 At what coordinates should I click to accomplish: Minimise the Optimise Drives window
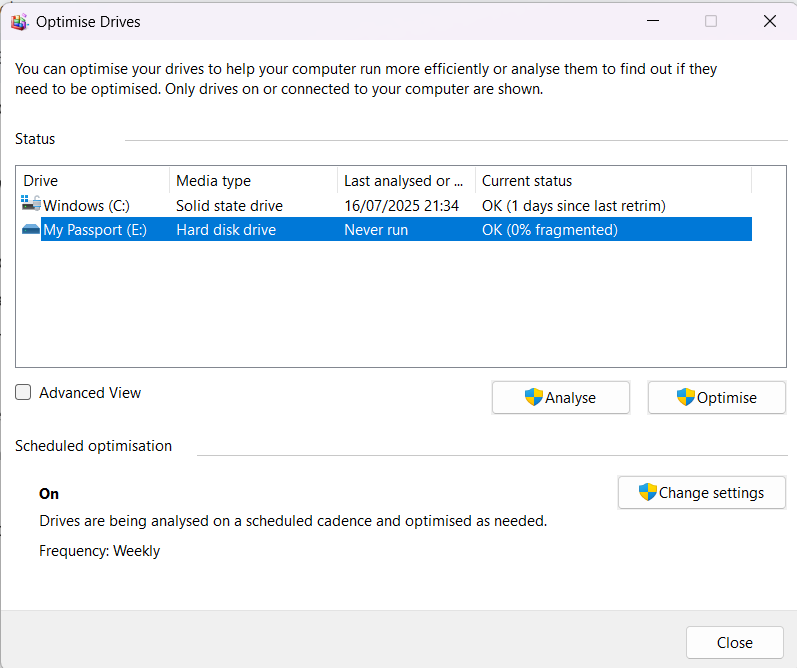pyautogui.click(x=652, y=21)
